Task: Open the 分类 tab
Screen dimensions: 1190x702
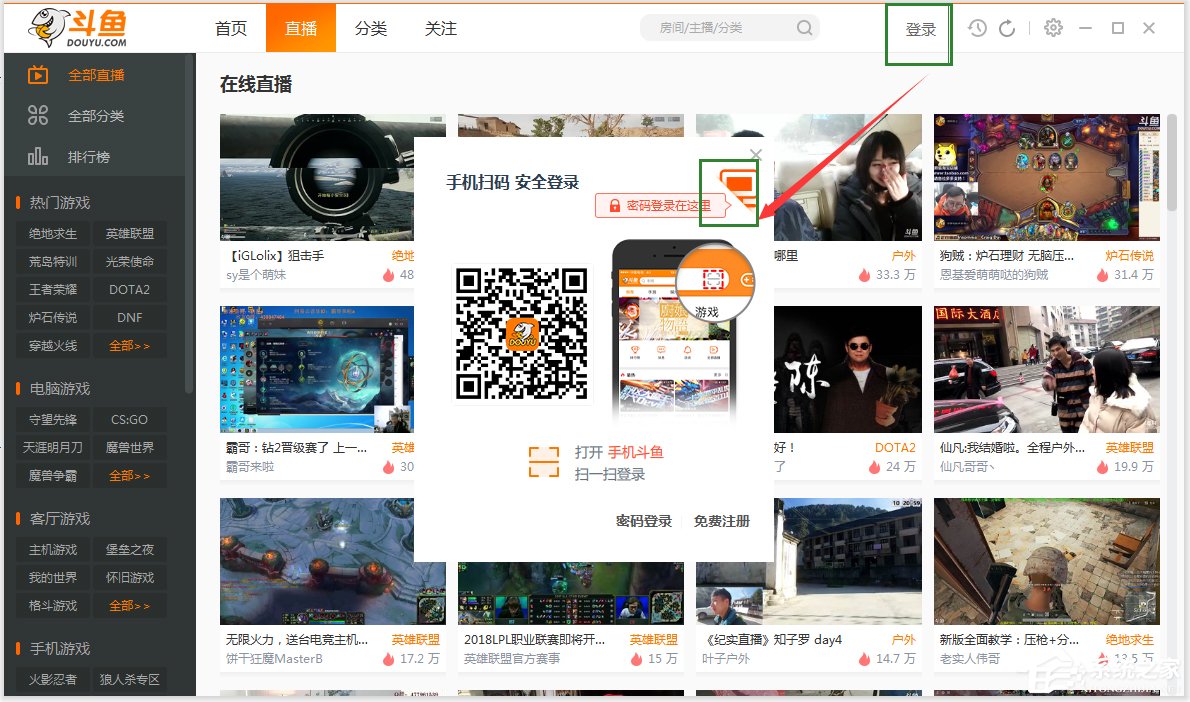Action: click(x=371, y=29)
